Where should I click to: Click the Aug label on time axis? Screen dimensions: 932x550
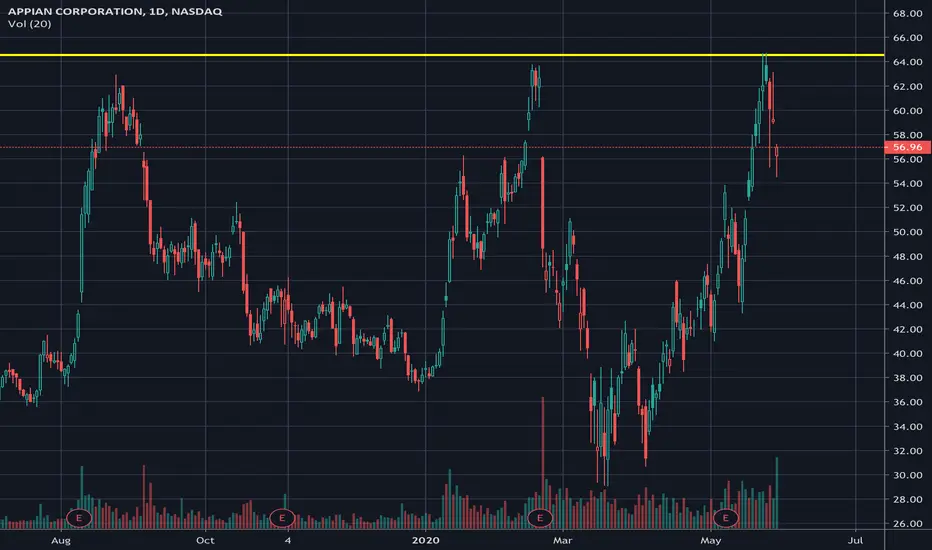point(61,540)
